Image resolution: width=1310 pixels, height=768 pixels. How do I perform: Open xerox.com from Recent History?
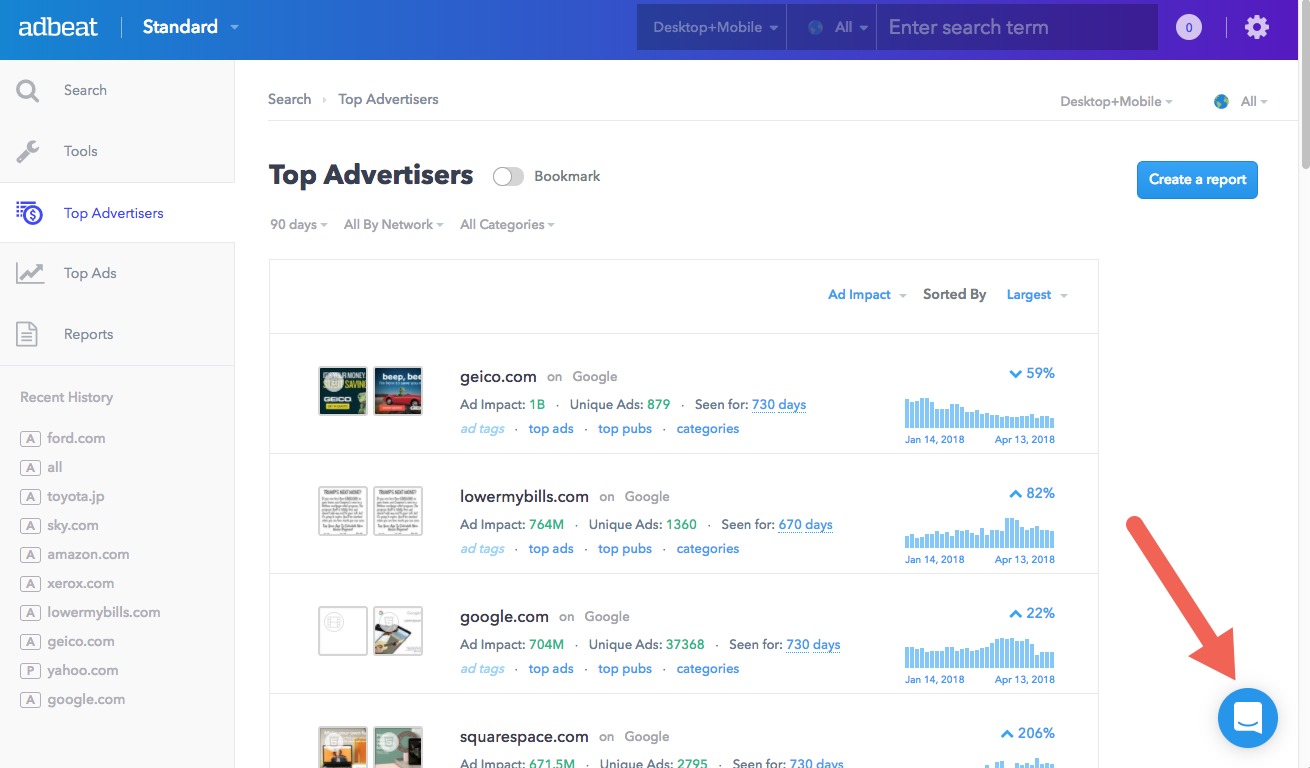point(80,583)
